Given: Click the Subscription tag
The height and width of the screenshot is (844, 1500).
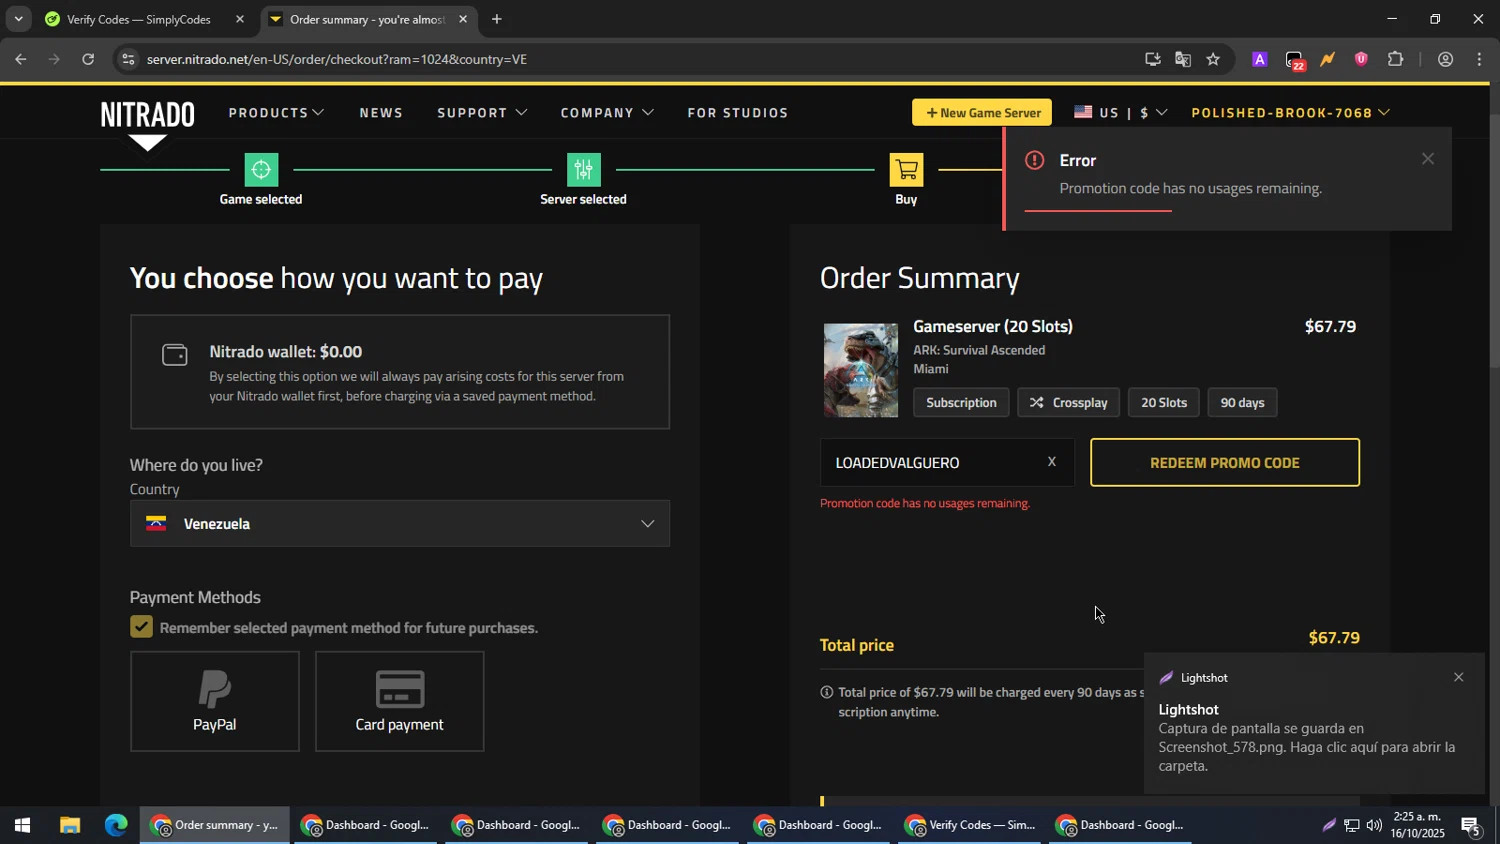Looking at the screenshot, I should click(961, 402).
